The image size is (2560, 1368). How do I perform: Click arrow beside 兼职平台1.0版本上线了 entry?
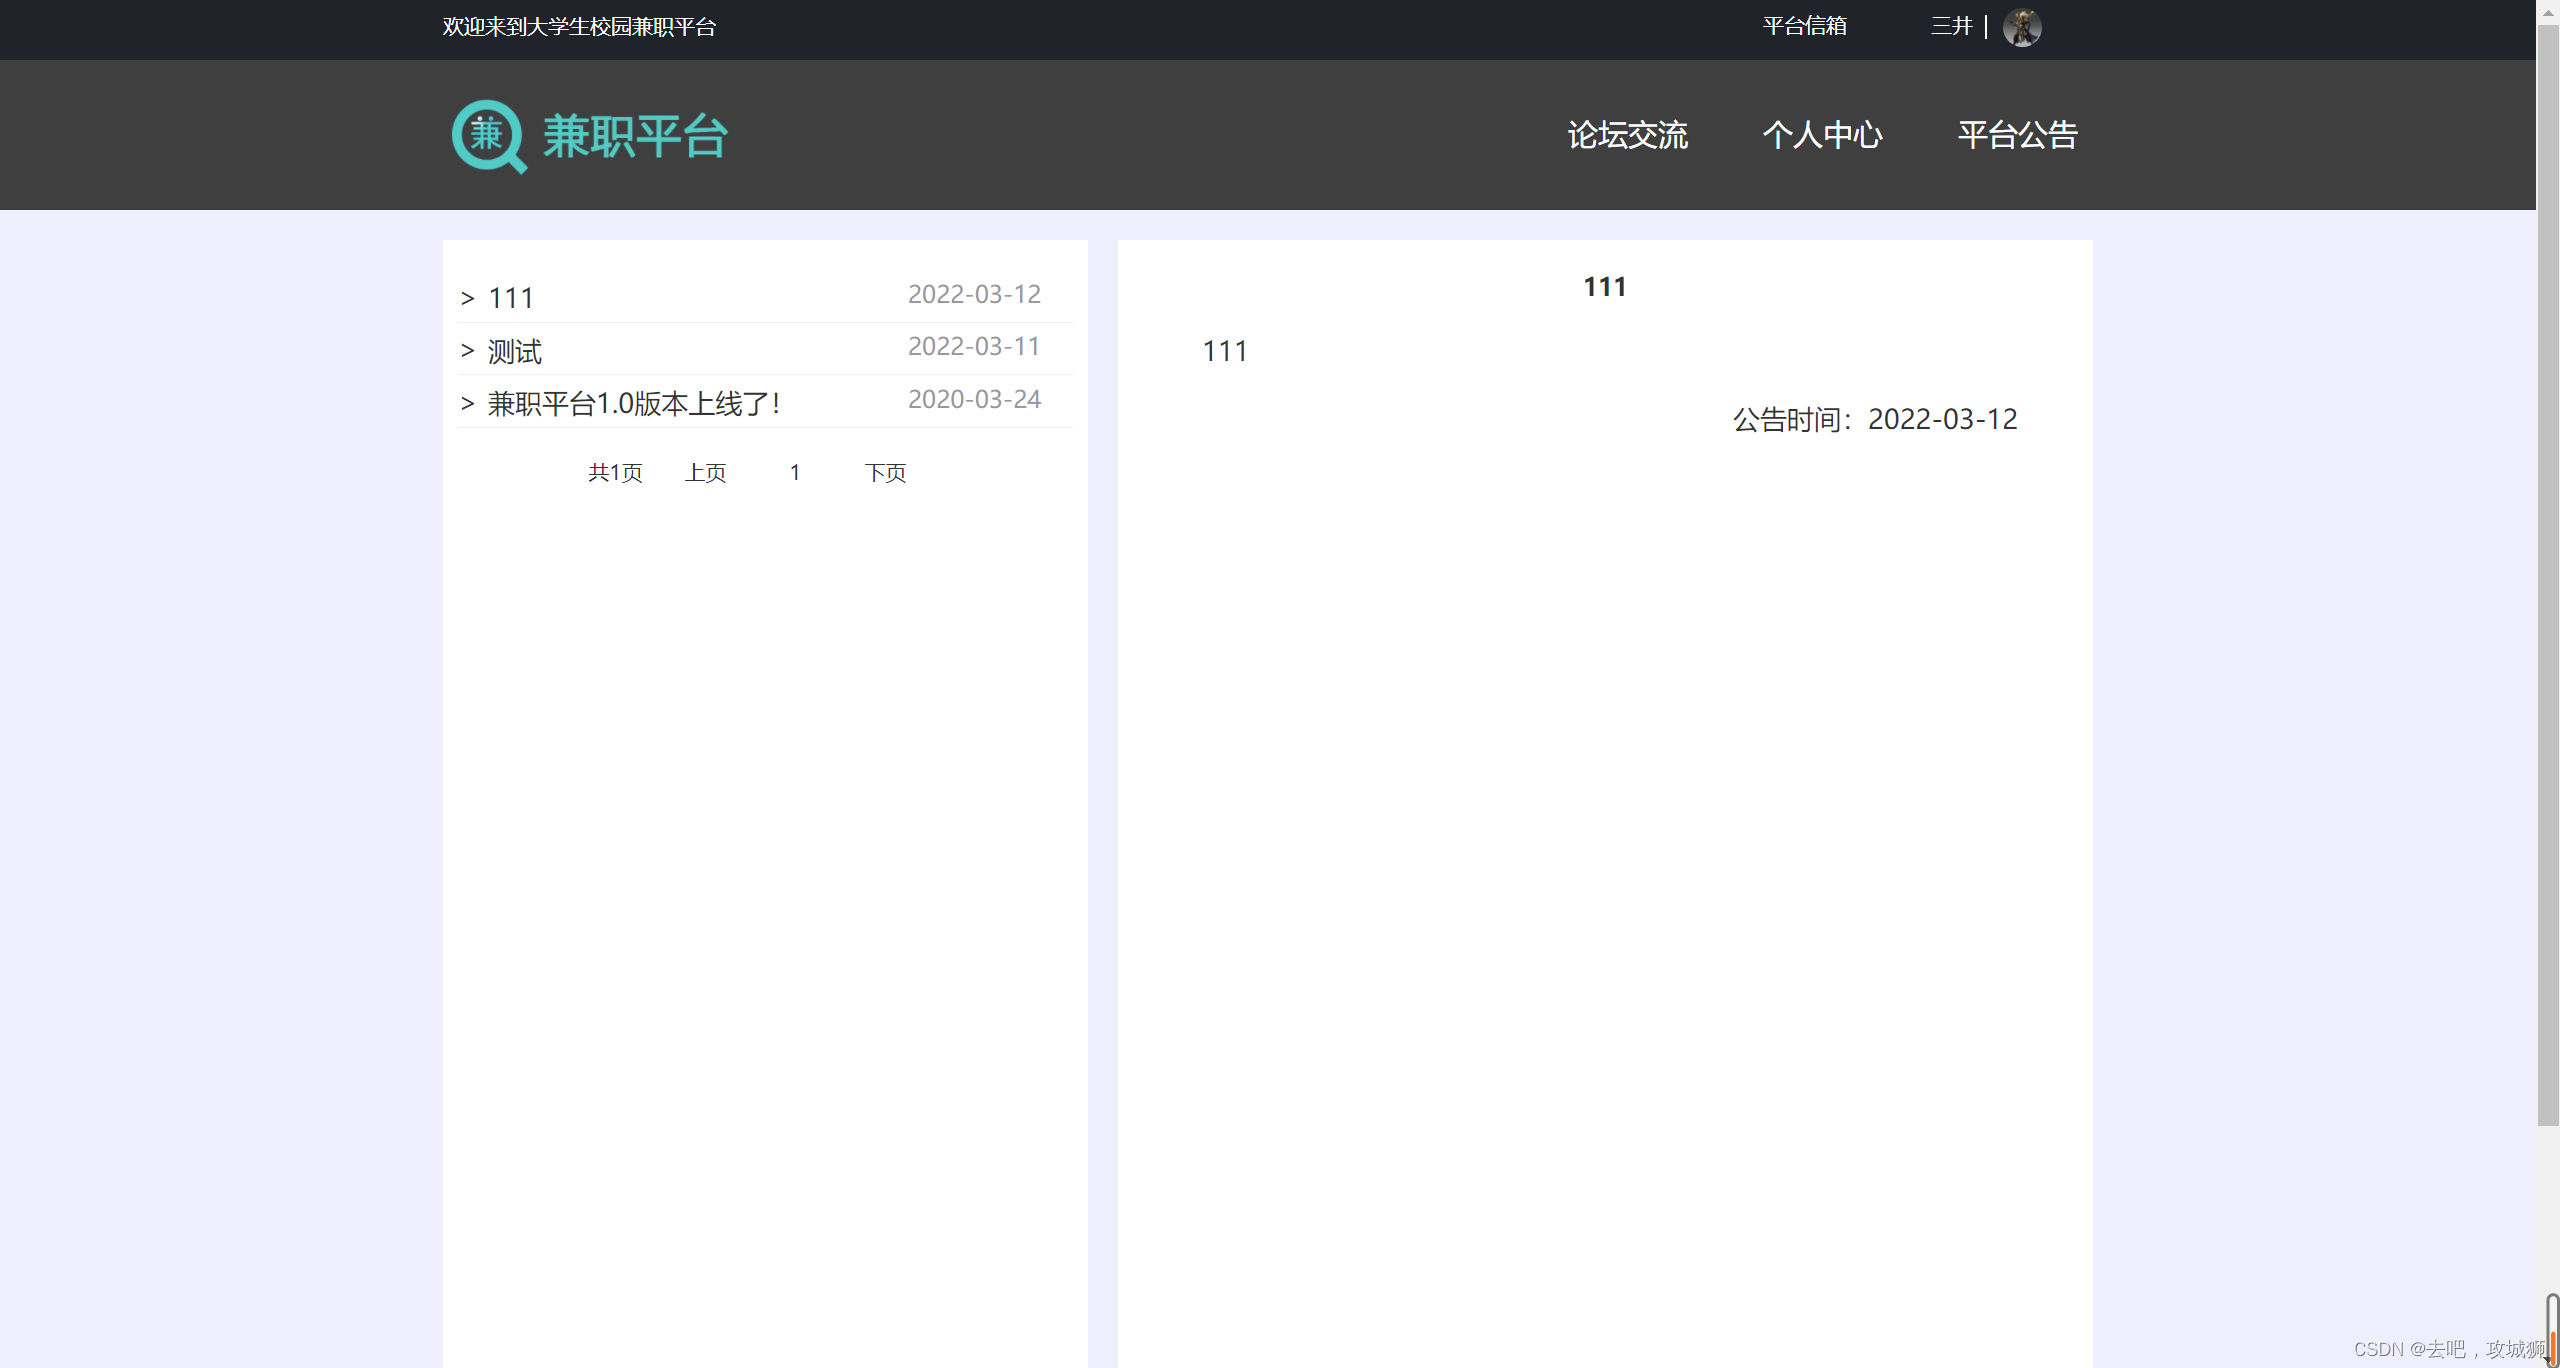tap(467, 404)
